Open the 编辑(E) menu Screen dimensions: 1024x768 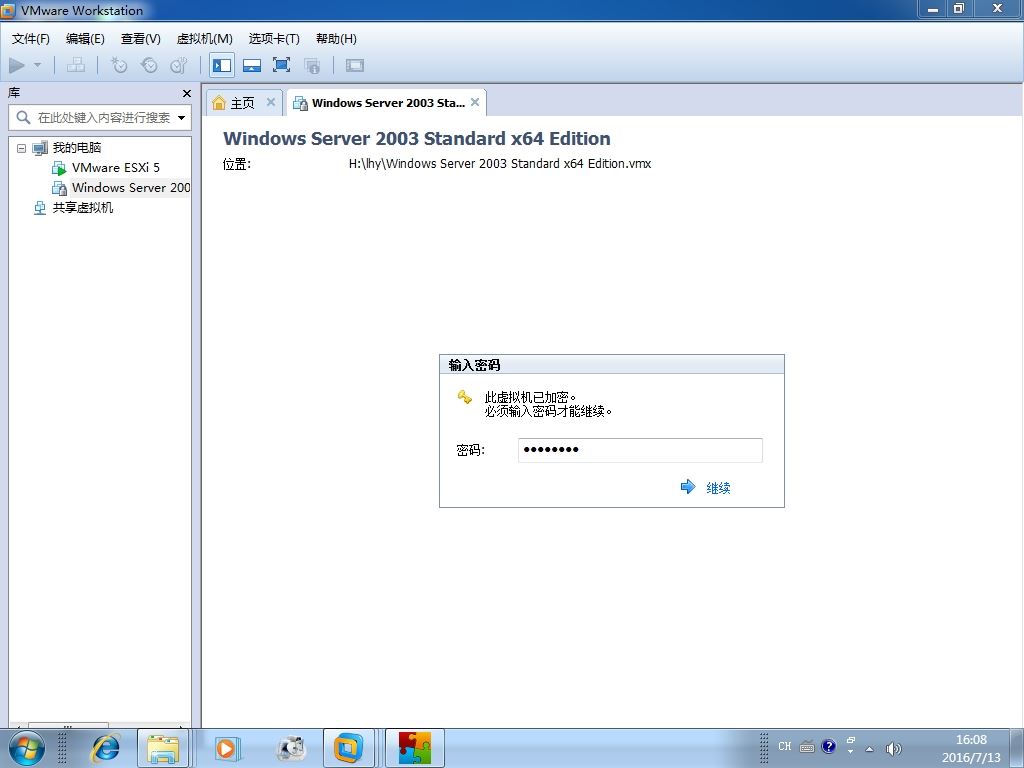point(85,39)
